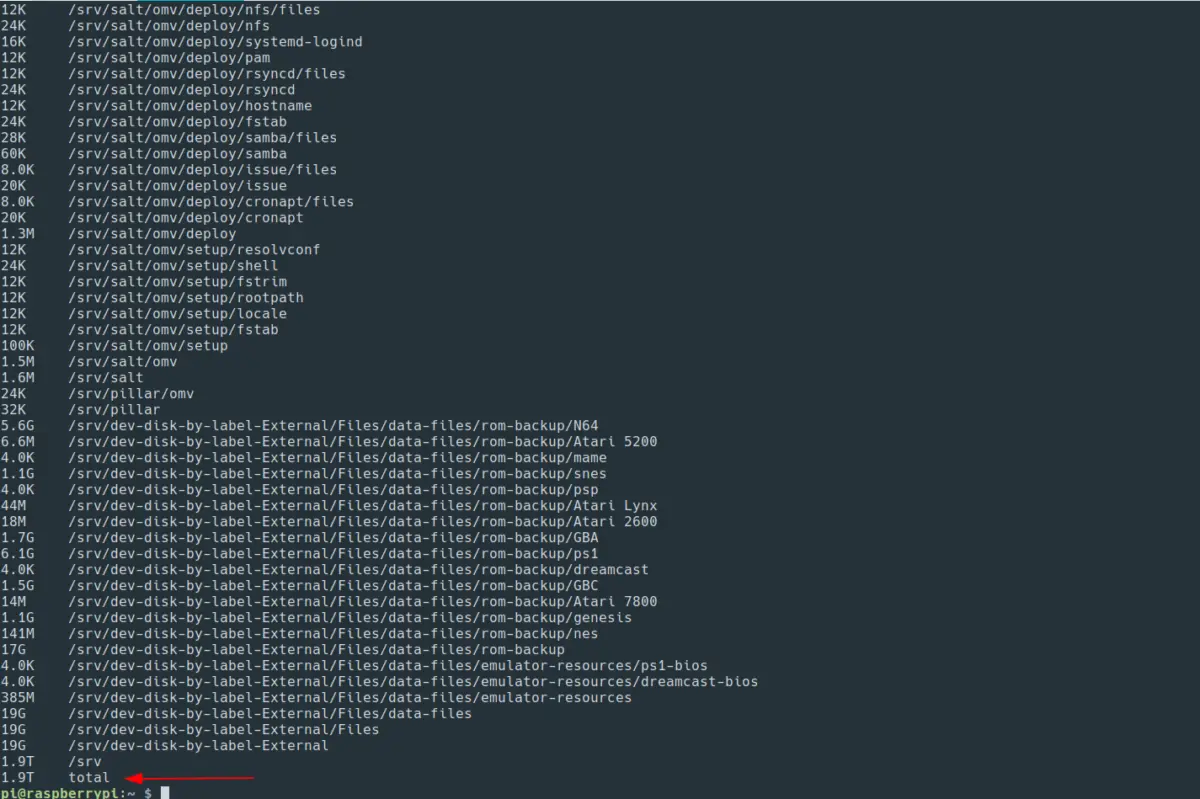Select the Atari 5200 directory line
1200x799 pixels.
(362, 441)
